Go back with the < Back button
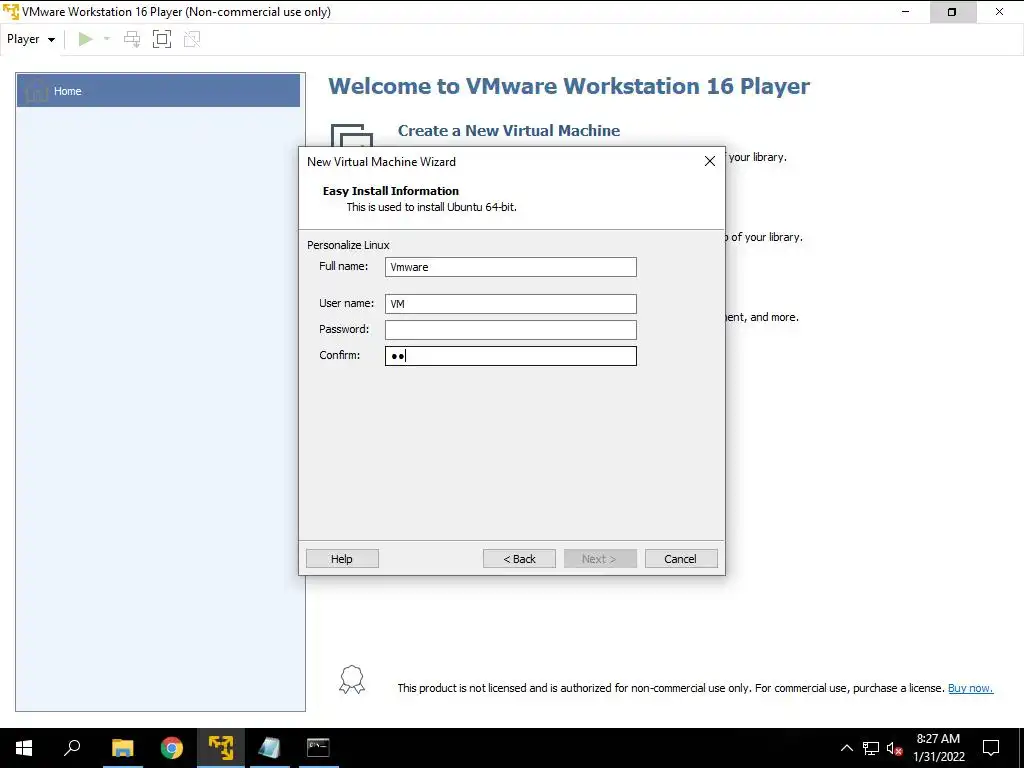The height and width of the screenshot is (768, 1024). pos(519,558)
